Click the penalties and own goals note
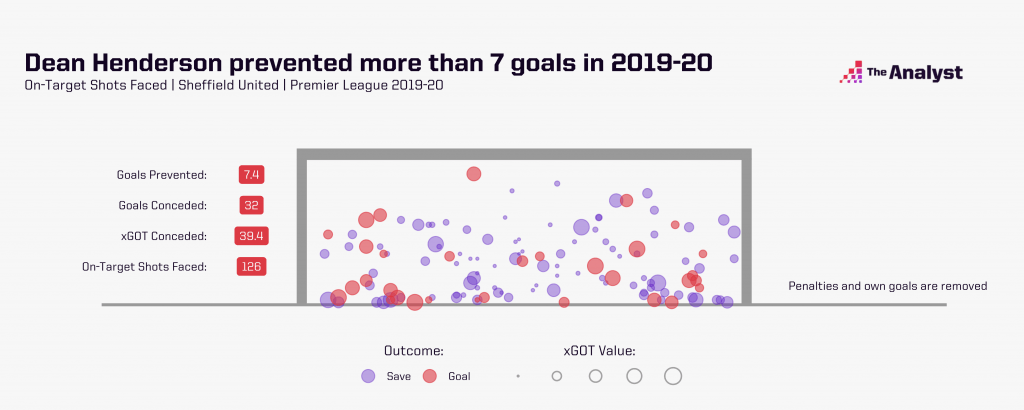 (887, 286)
